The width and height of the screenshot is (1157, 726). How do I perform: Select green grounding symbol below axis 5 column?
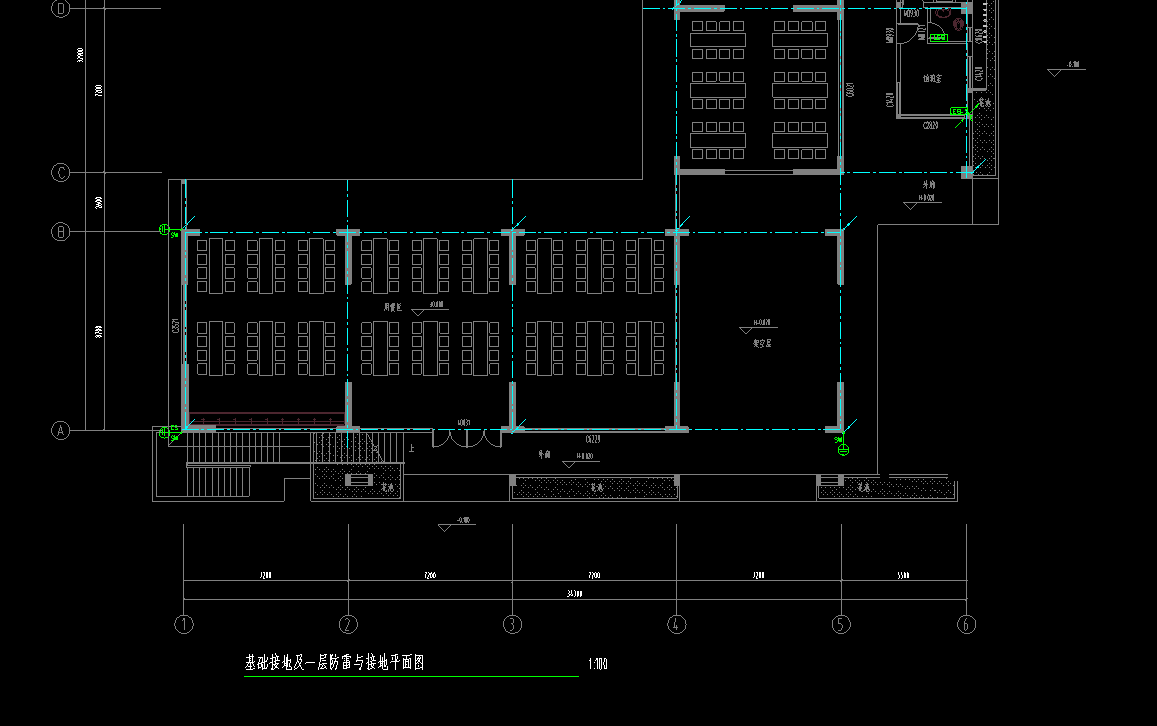tap(843, 449)
